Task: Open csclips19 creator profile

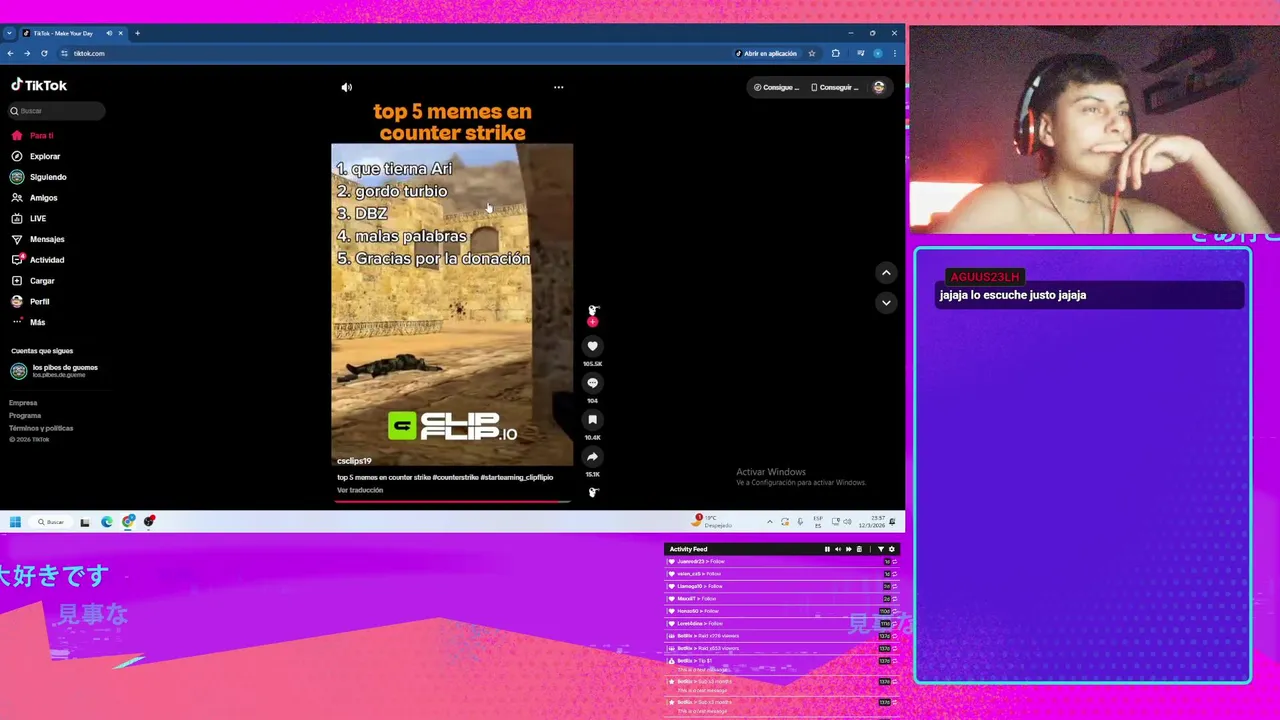Action: [354, 461]
